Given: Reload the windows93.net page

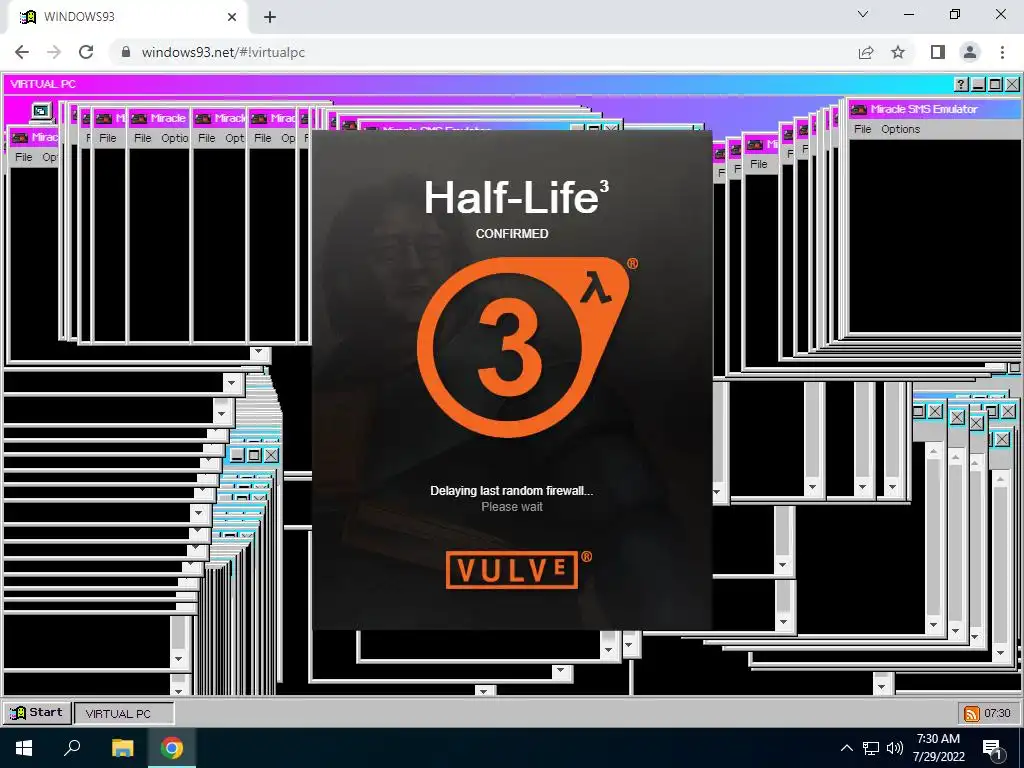Looking at the screenshot, I should coord(86,52).
